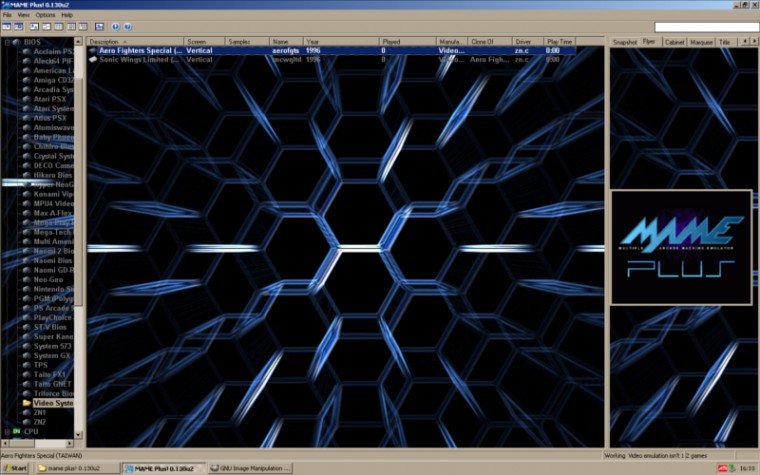Select the ST-V Bios folder
Image resolution: width=760 pixels, height=475 pixels.
[x=50, y=327]
